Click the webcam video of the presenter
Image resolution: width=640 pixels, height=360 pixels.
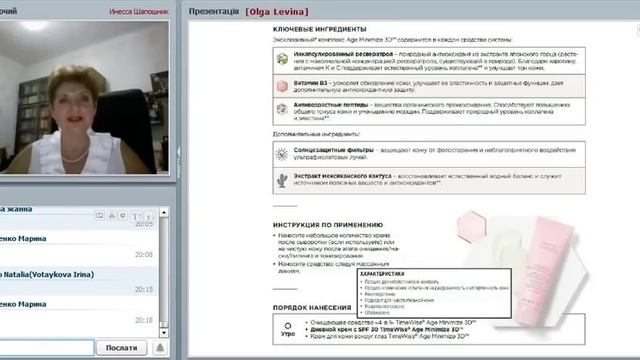84,98
